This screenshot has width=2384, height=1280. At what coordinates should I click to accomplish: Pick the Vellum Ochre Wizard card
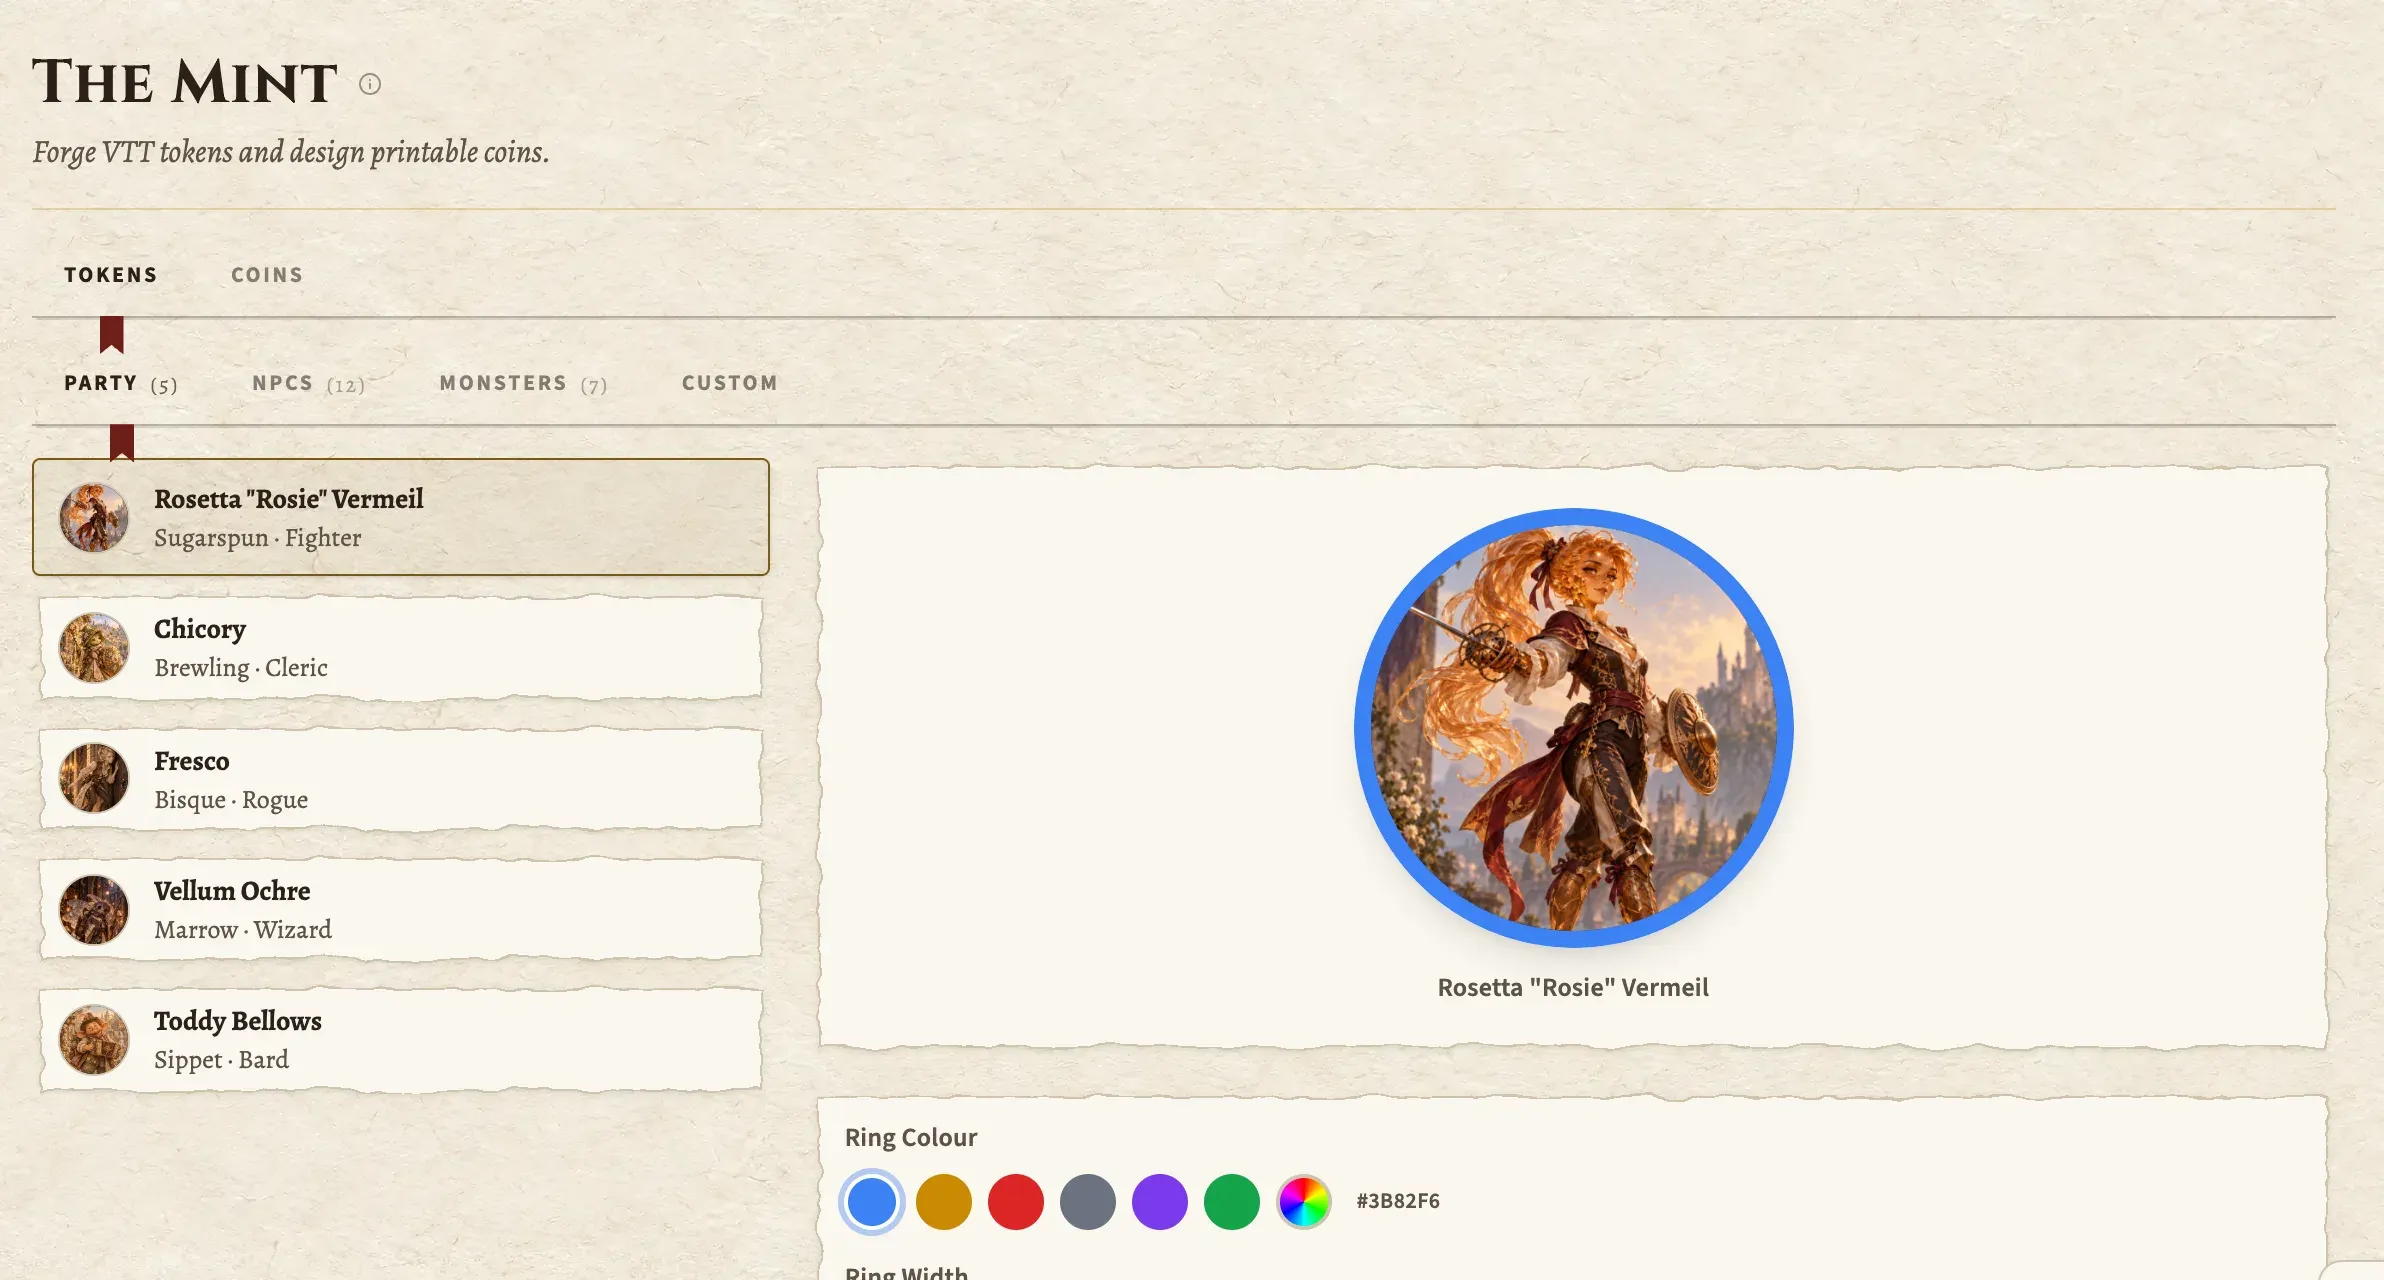pos(401,909)
